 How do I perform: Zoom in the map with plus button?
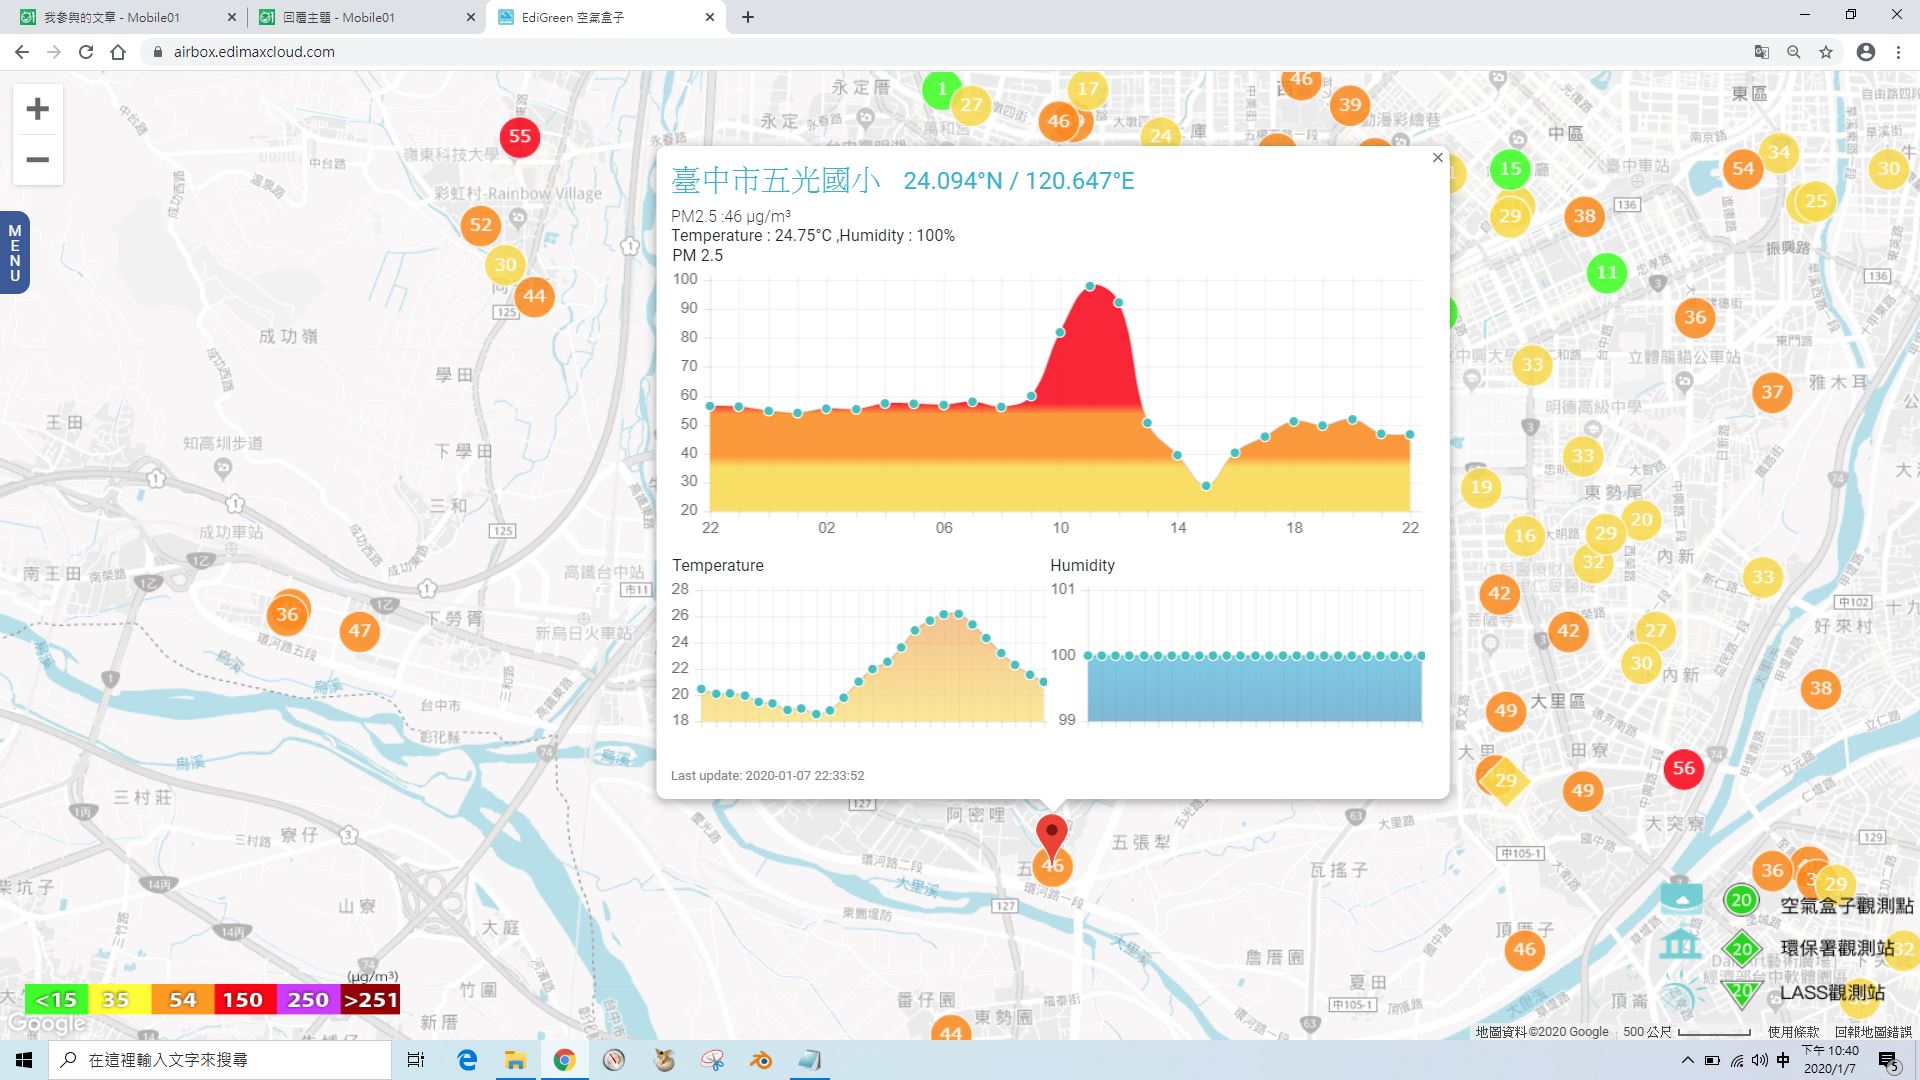37,109
